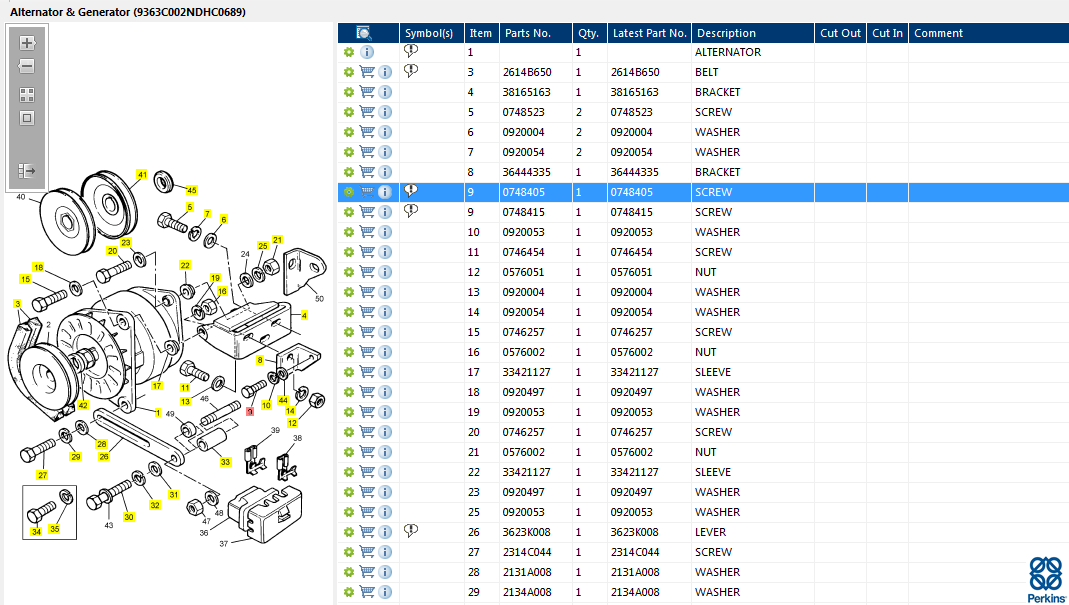Click the Cut In column header
Image resolution: width=1069 pixels, height=605 pixels.
click(888, 33)
